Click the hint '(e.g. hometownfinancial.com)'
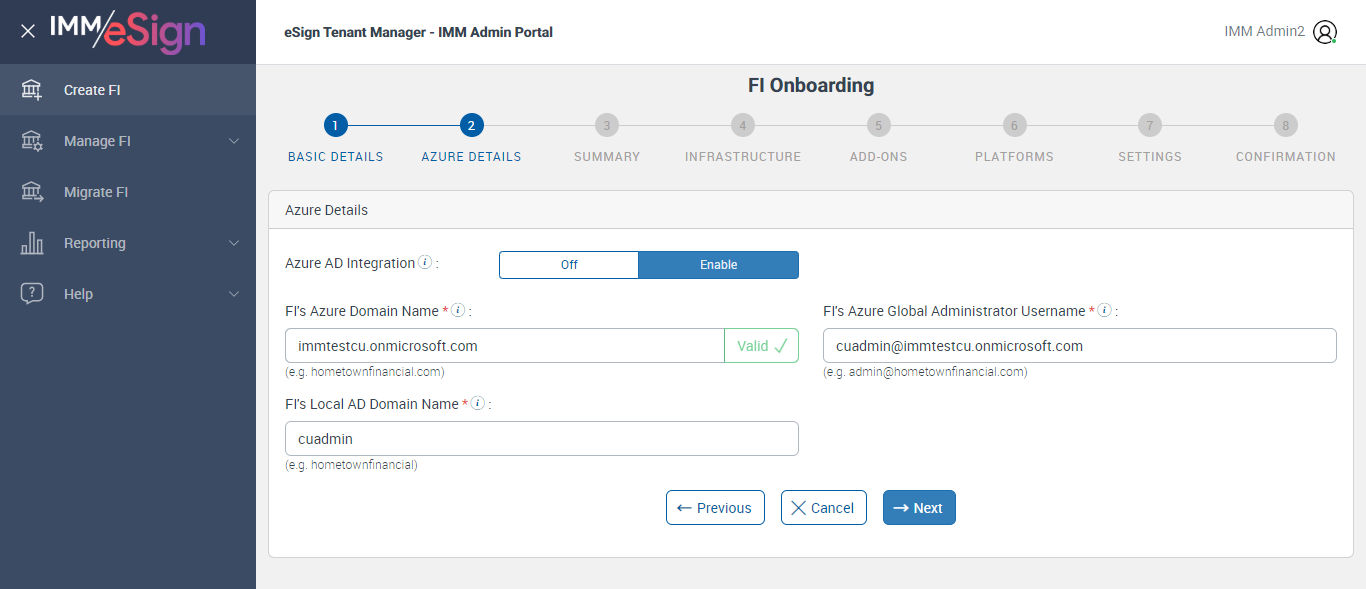The image size is (1366, 589). click(x=365, y=372)
